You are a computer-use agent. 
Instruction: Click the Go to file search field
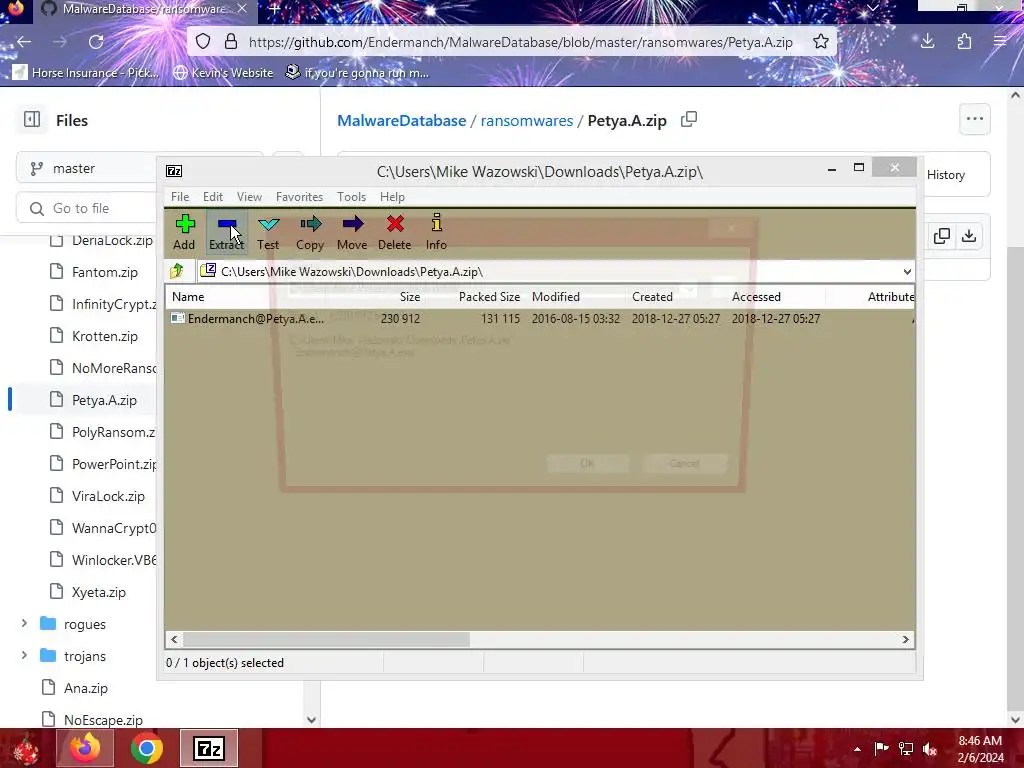pyautogui.click(x=88, y=208)
